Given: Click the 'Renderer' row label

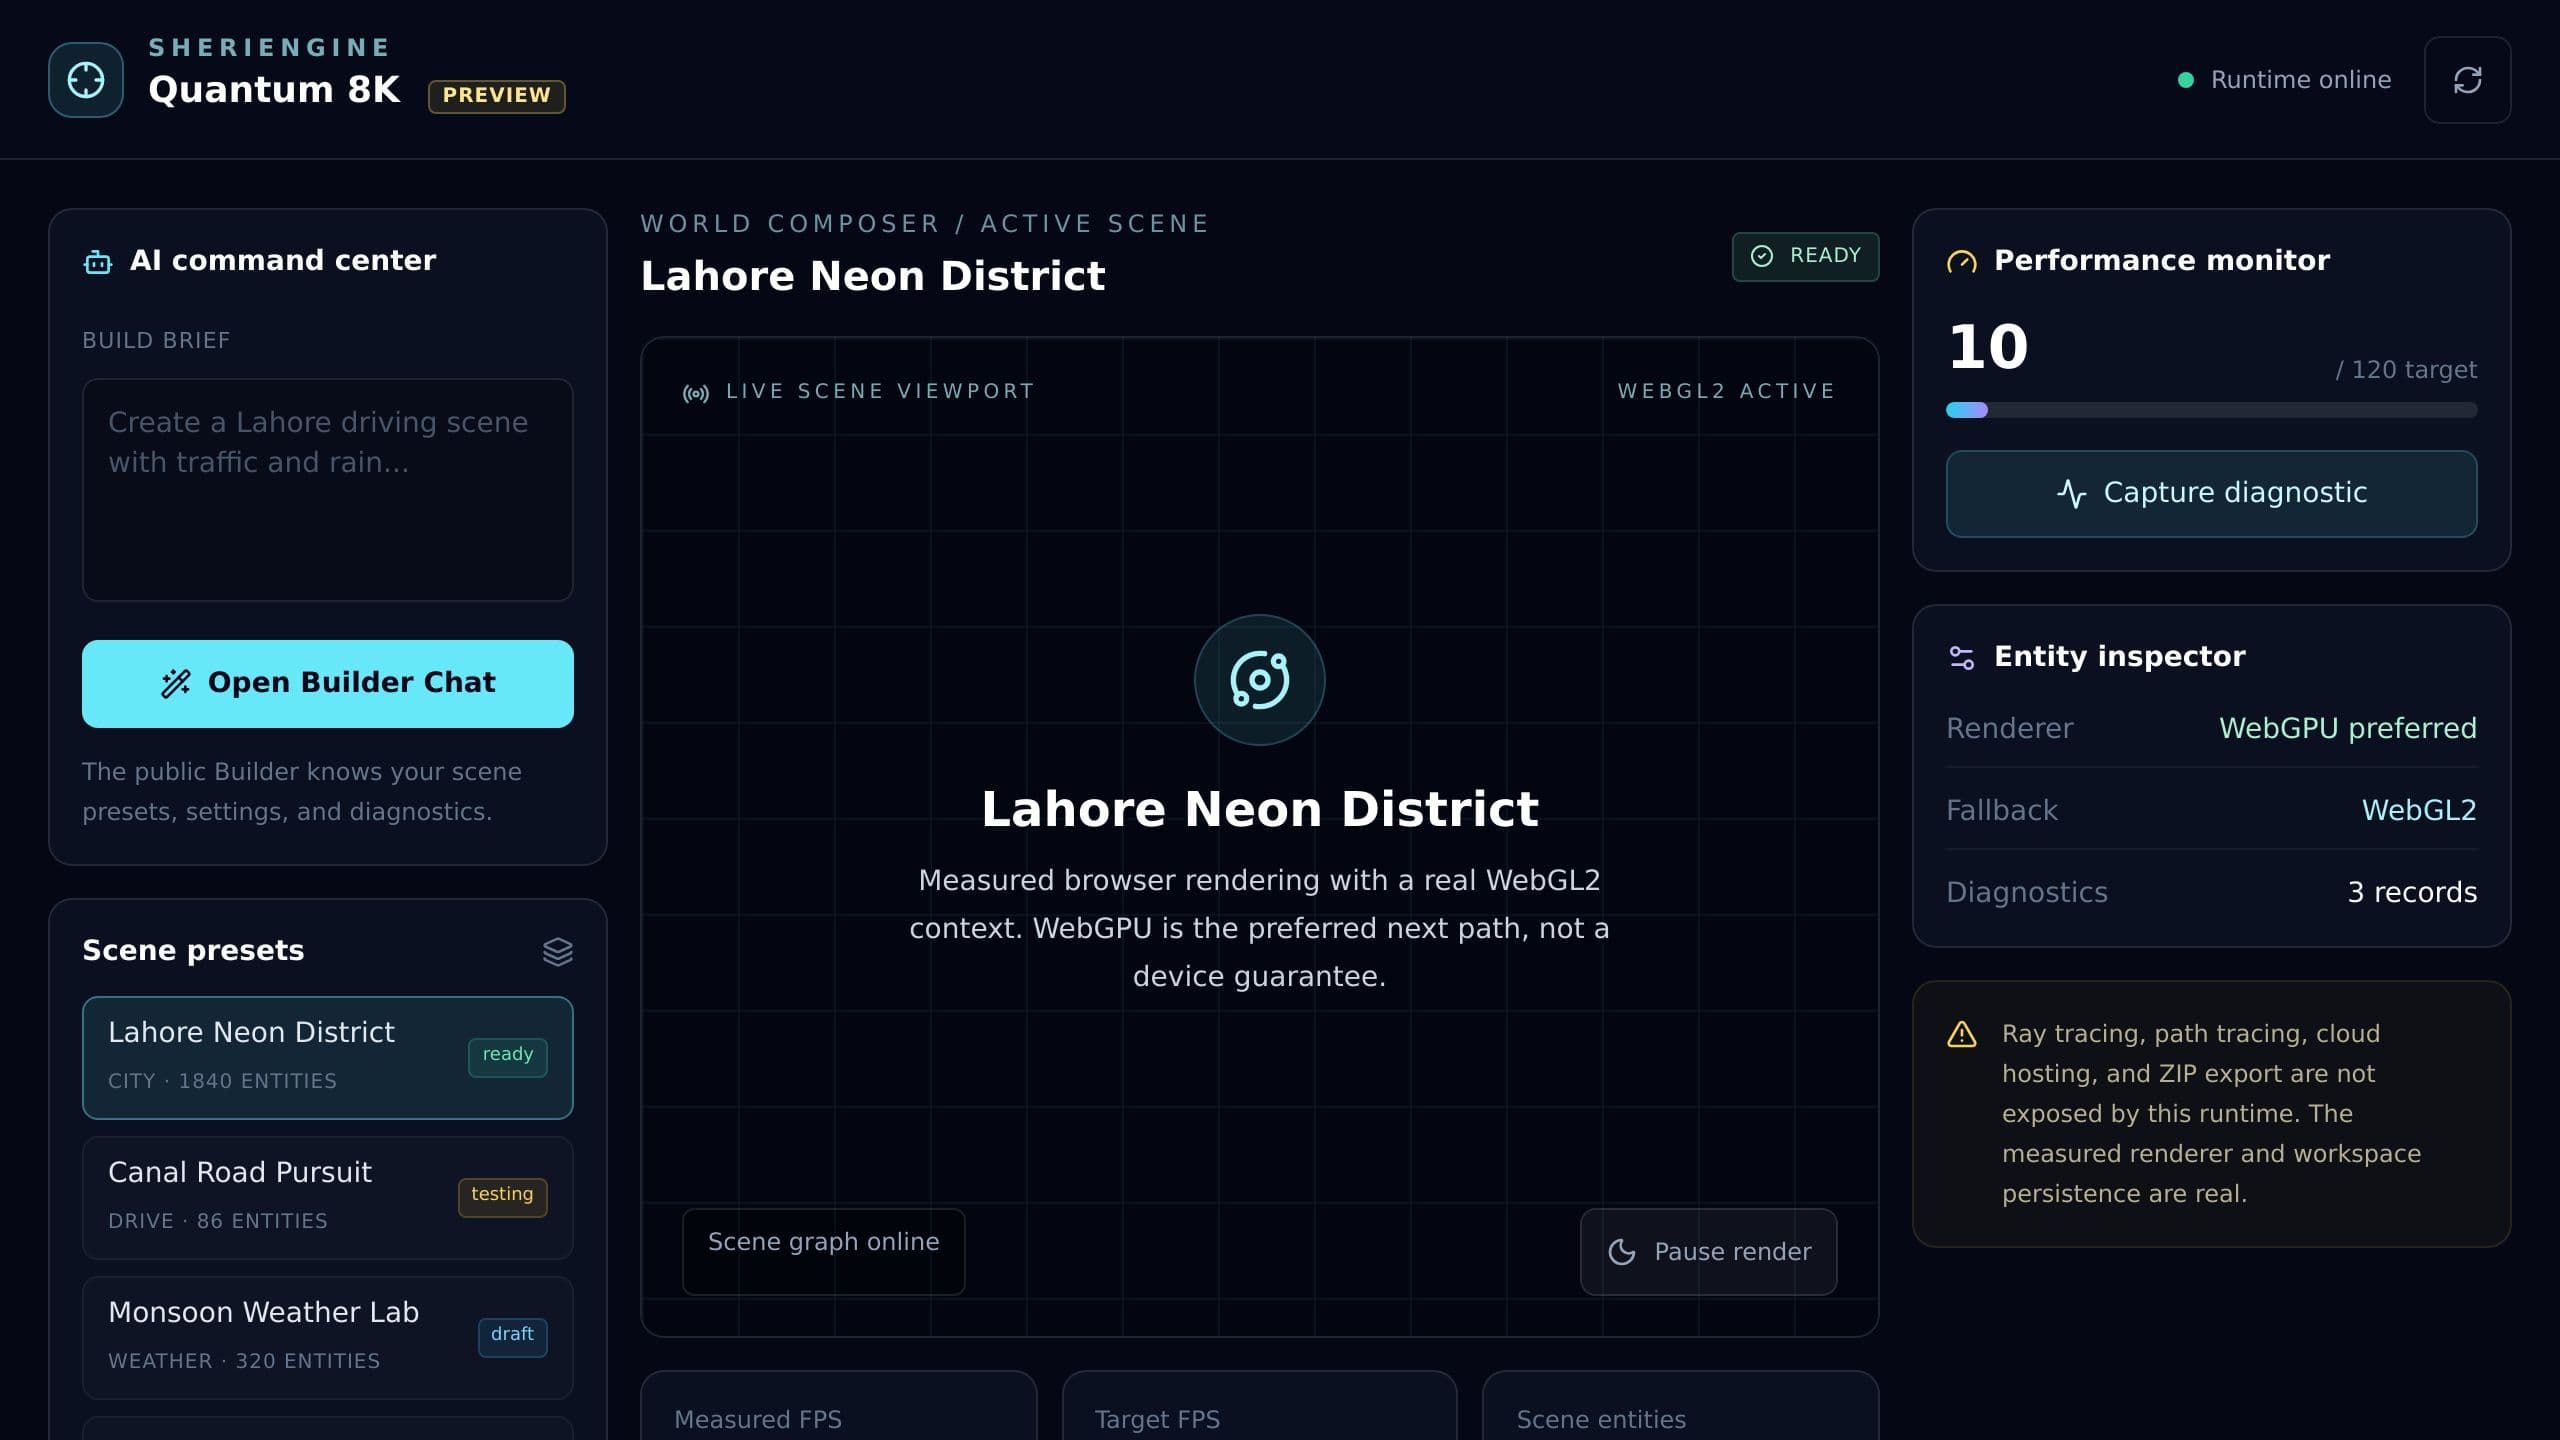Looking at the screenshot, I should 2010,729.
